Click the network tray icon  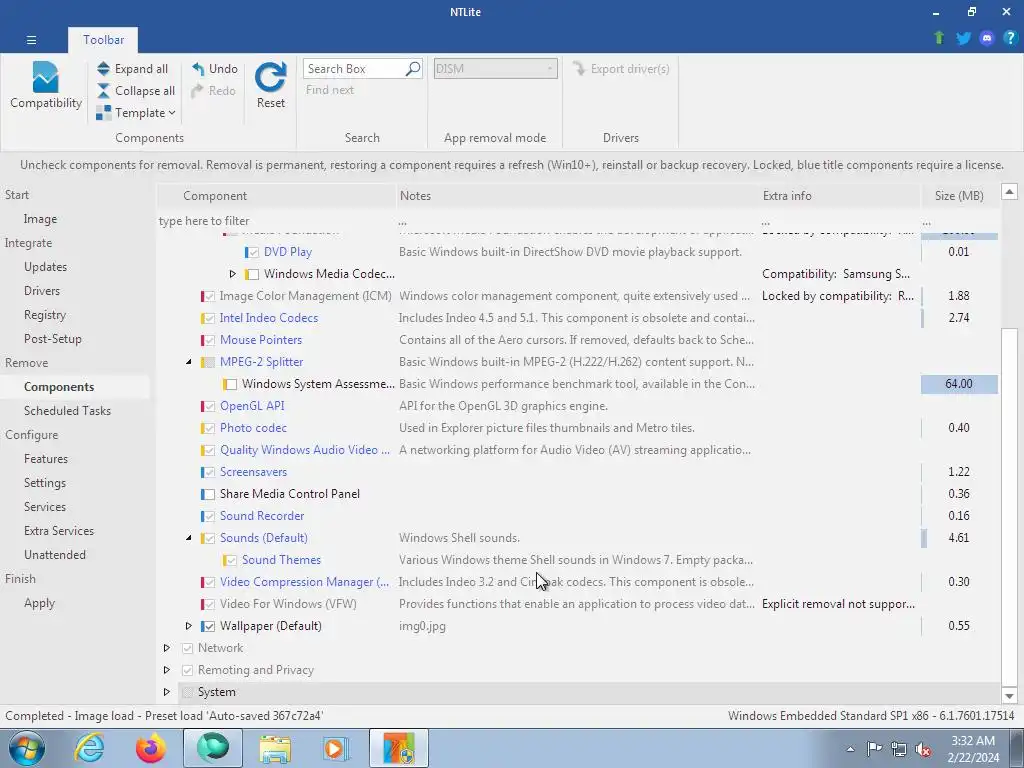[x=899, y=749]
